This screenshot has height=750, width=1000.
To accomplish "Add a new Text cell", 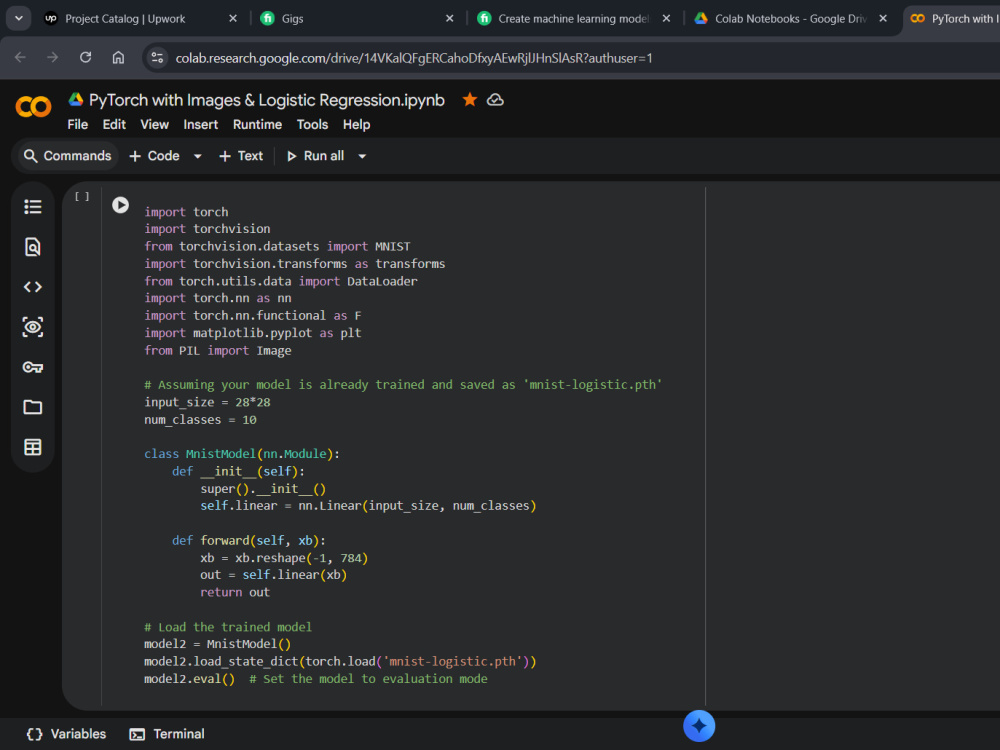I will click(241, 156).
